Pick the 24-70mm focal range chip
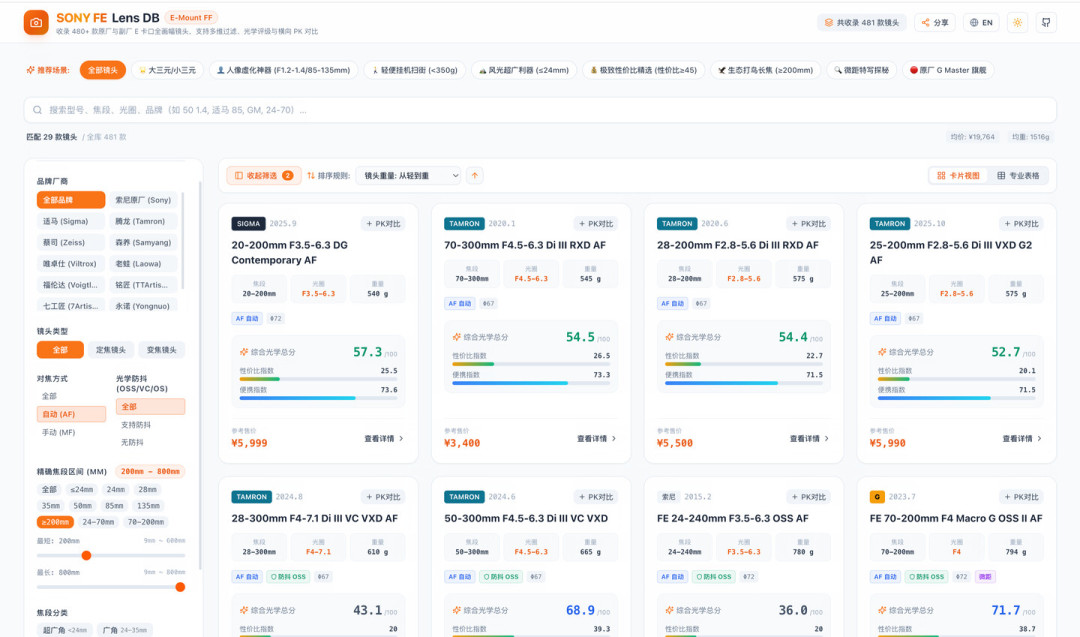This screenshot has height=637, width=1080. pos(98,522)
